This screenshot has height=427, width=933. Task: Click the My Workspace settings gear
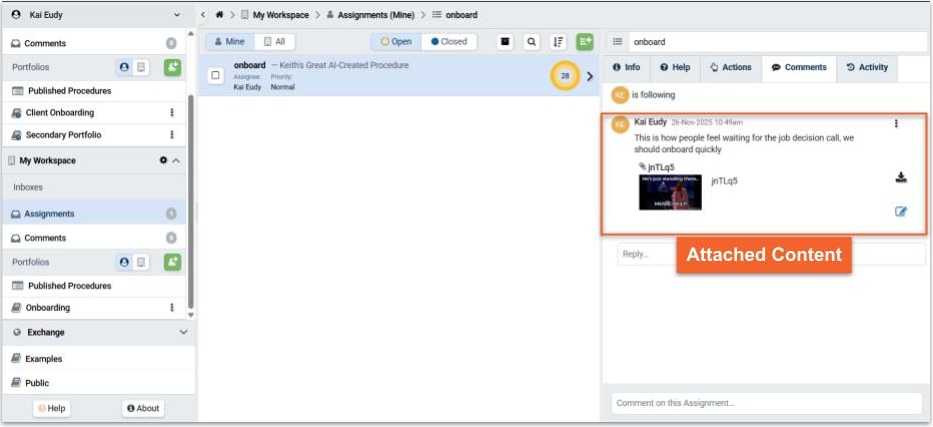(164, 161)
